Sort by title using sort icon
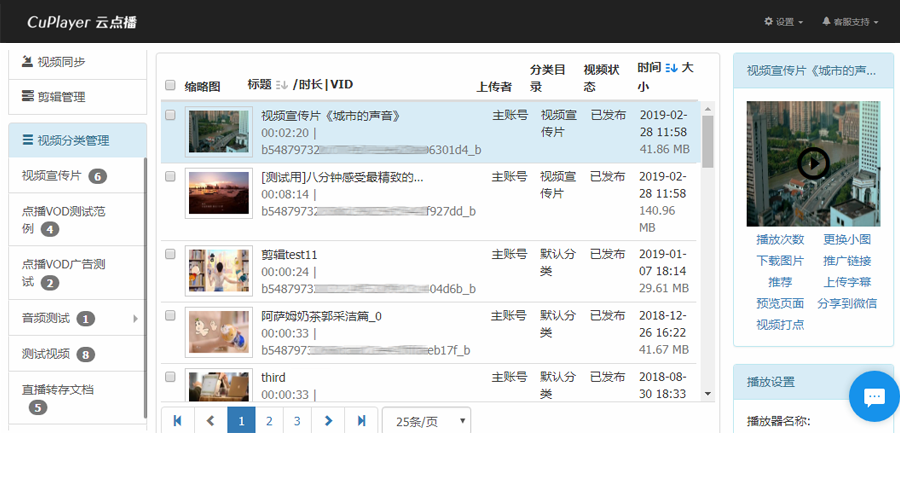 pyautogui.click(x=281, y=85)
